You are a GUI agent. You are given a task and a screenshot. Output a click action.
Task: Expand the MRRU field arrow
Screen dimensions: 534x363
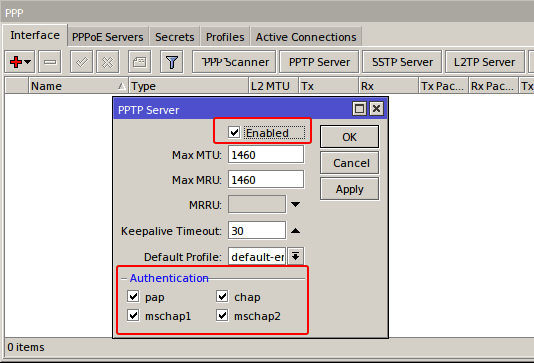pyautogui.click(x=295, y=205)
